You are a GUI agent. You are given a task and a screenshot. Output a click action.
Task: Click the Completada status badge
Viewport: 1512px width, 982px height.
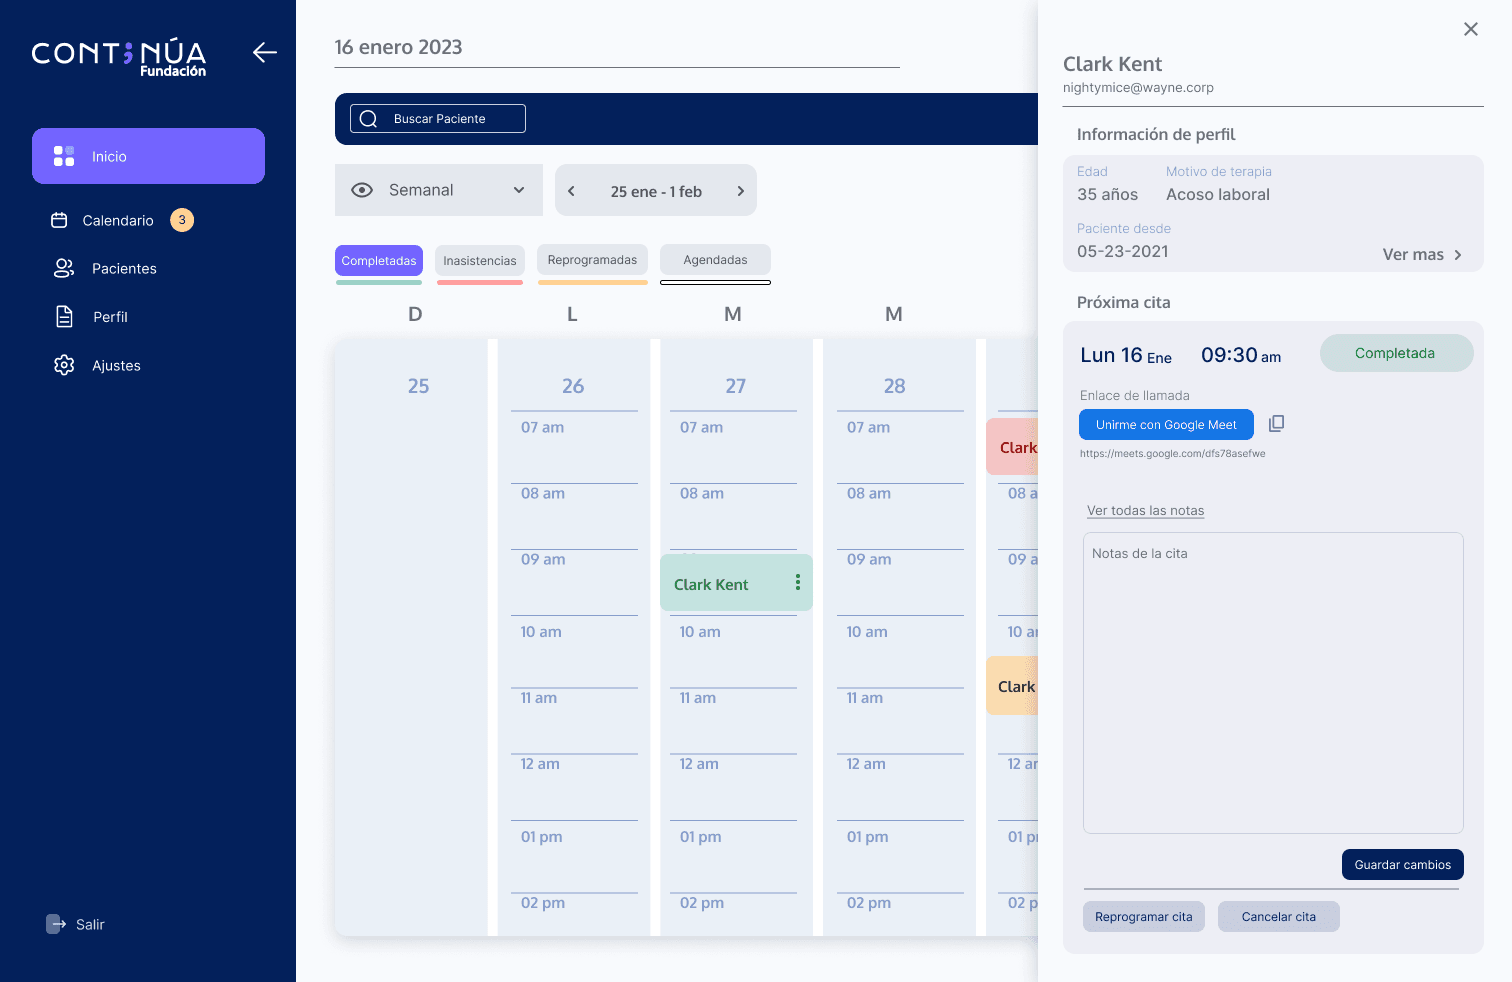point(1396,353)
